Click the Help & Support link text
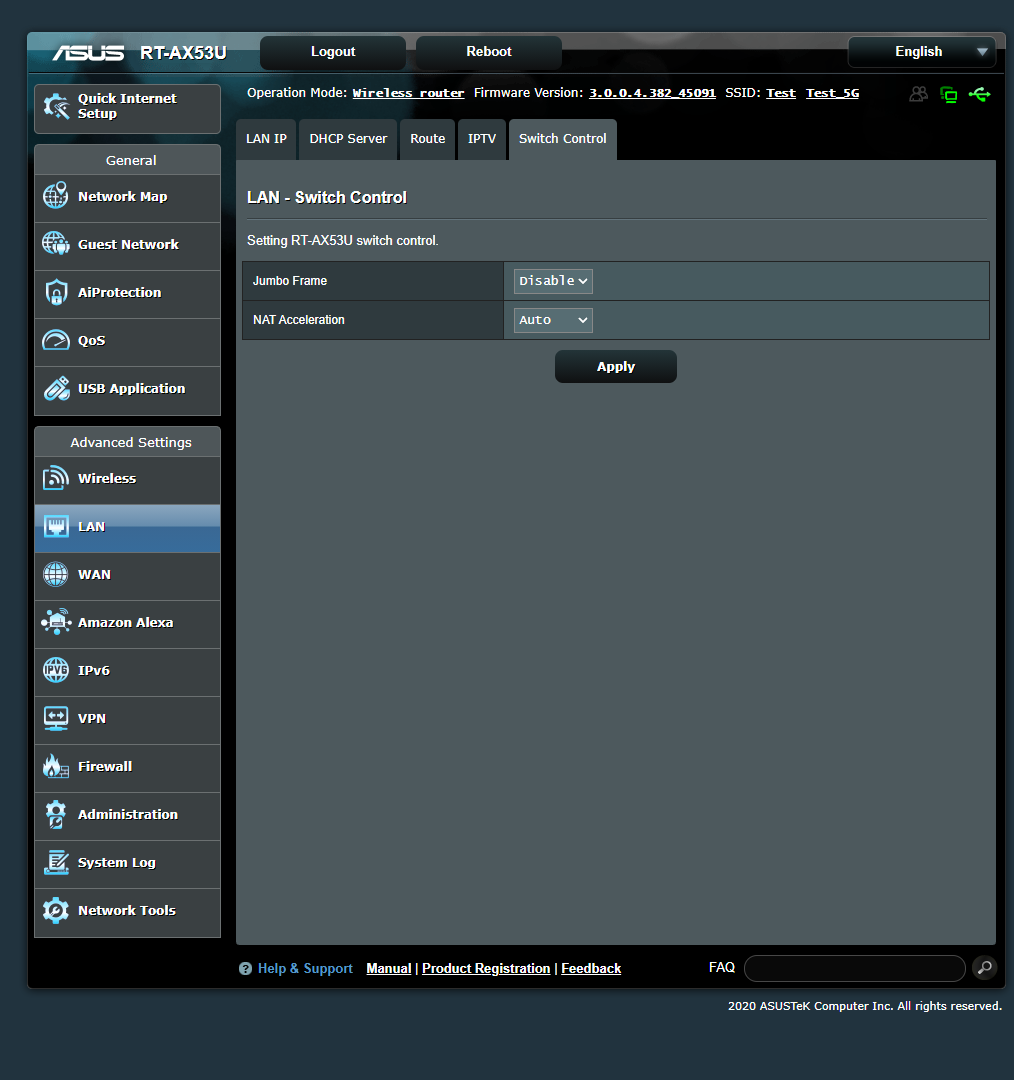The height and width of the screenshot is (1080, 1014). (x=305, y=968)
